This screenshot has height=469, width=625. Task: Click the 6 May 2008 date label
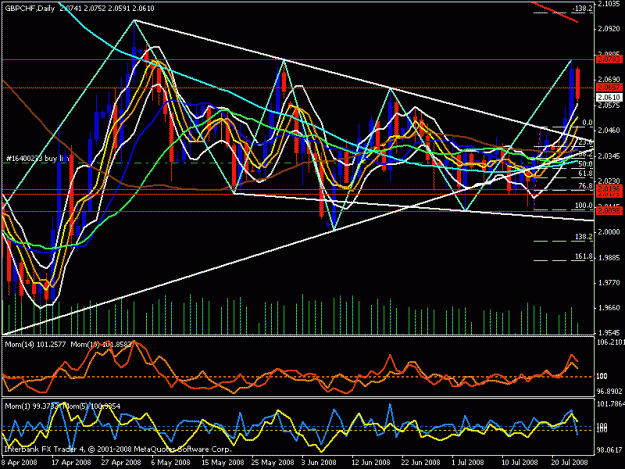171,463
